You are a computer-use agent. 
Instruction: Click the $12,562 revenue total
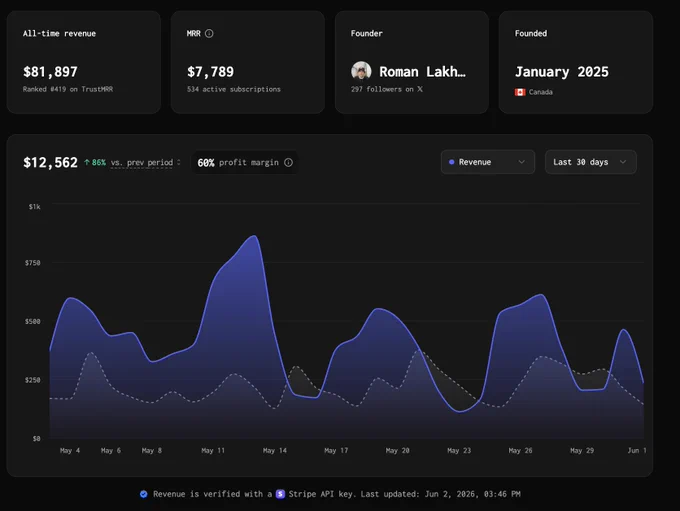(x=50, y=162)
